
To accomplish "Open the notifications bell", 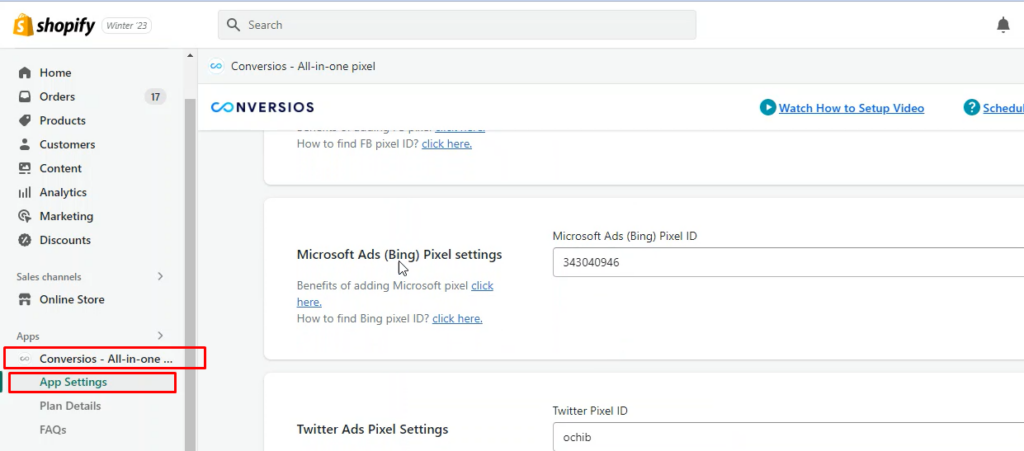I will click(x=1003, y=25).
